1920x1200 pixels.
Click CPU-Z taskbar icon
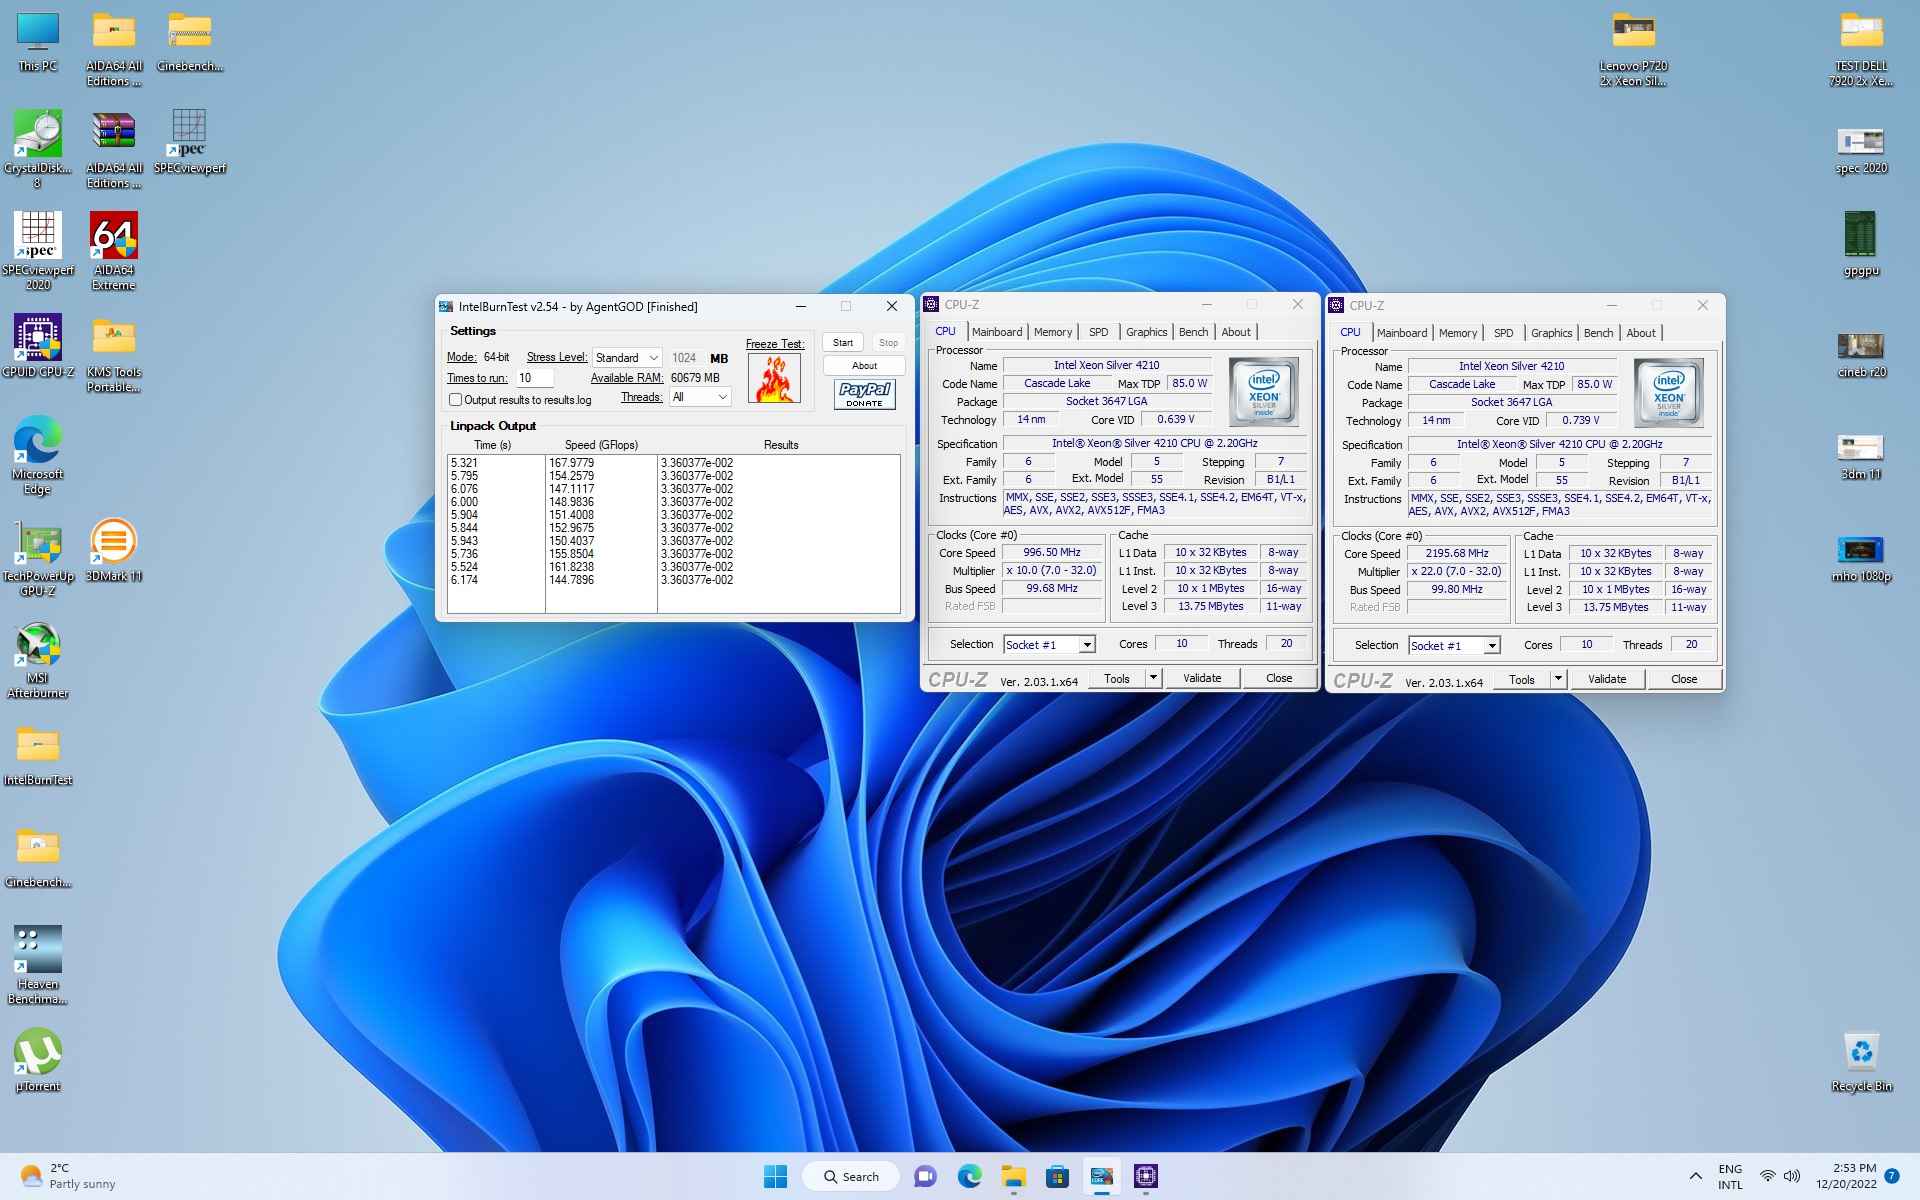click(1145, 1176)
